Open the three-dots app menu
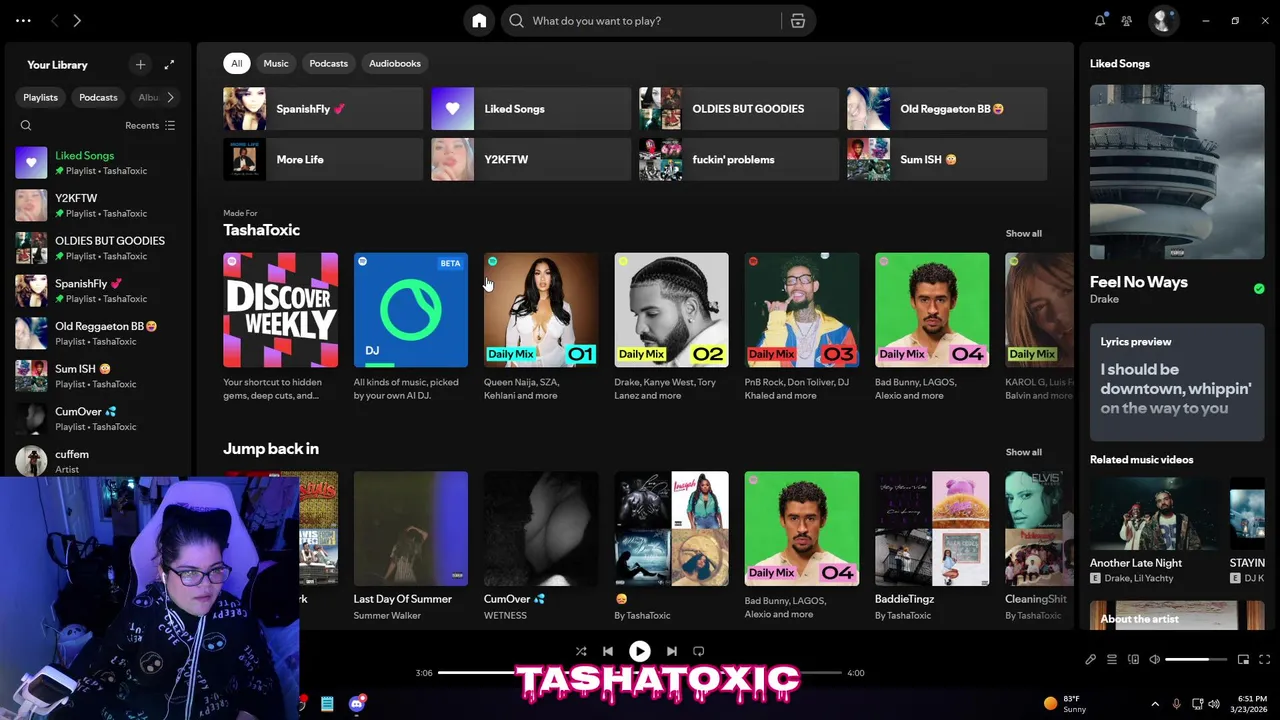The width and height of the screenshot is (1280, 720). tap(23, 20)
